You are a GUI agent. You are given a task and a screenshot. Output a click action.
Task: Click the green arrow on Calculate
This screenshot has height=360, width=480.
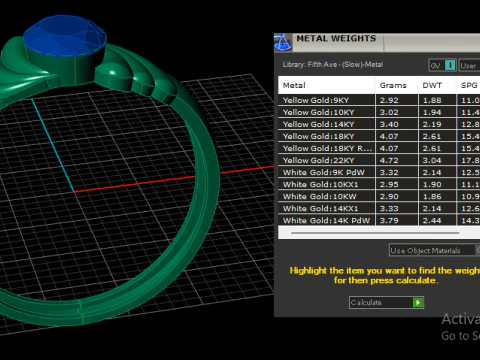click(418, 302)
